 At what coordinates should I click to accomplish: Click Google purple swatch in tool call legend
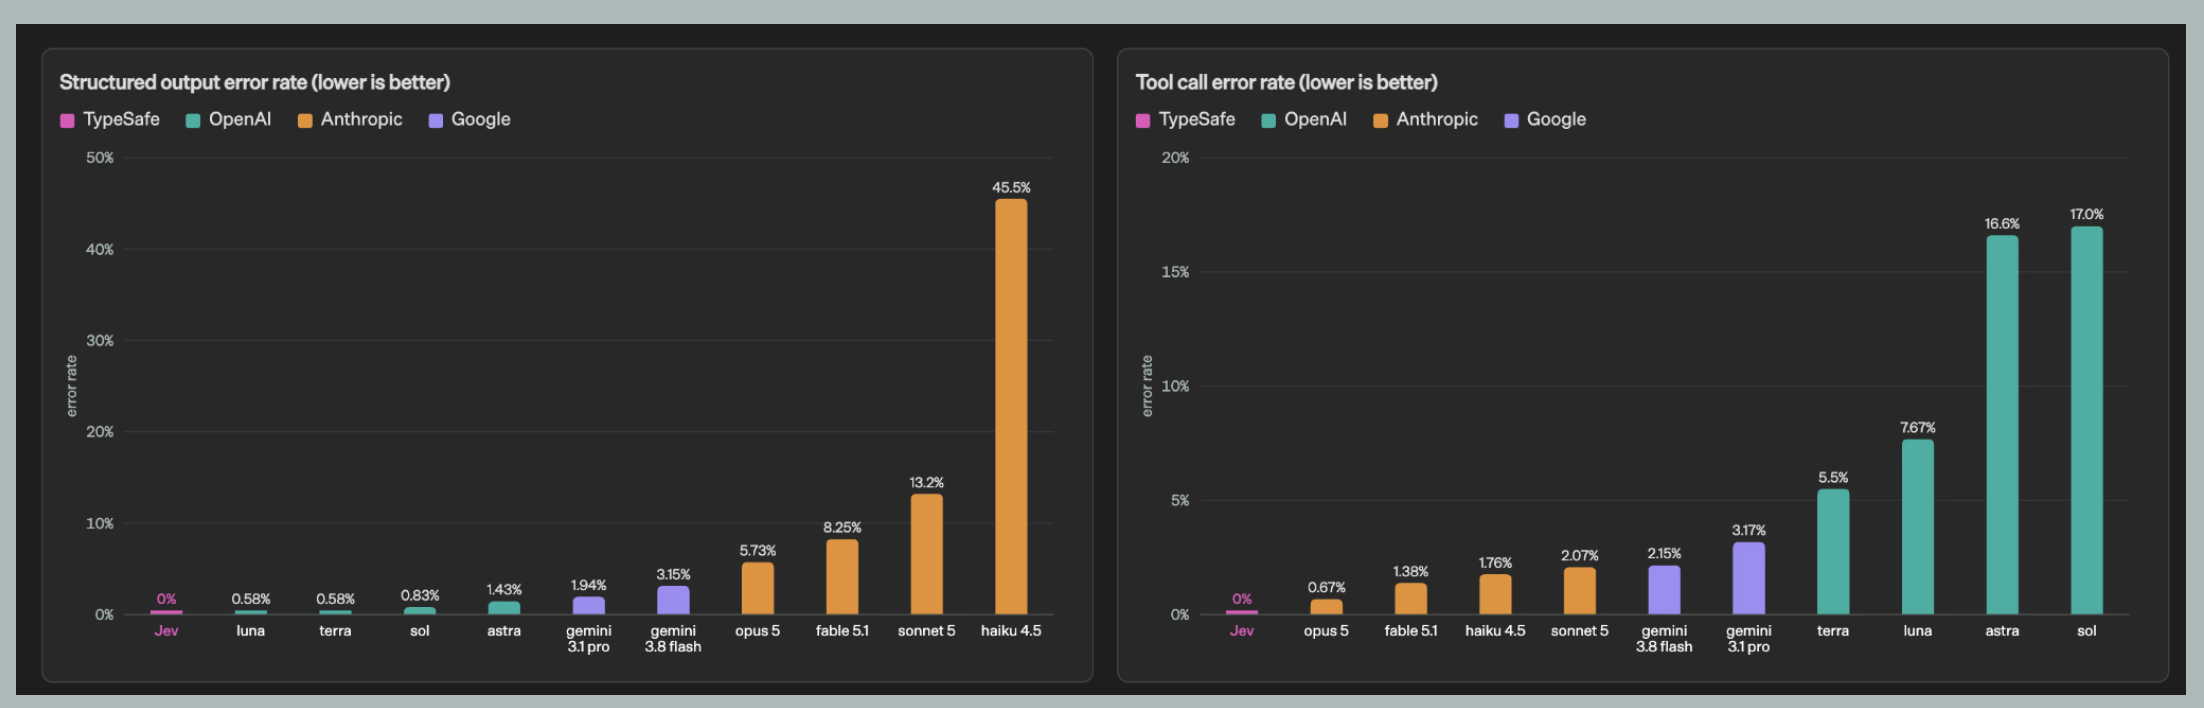1512,121
